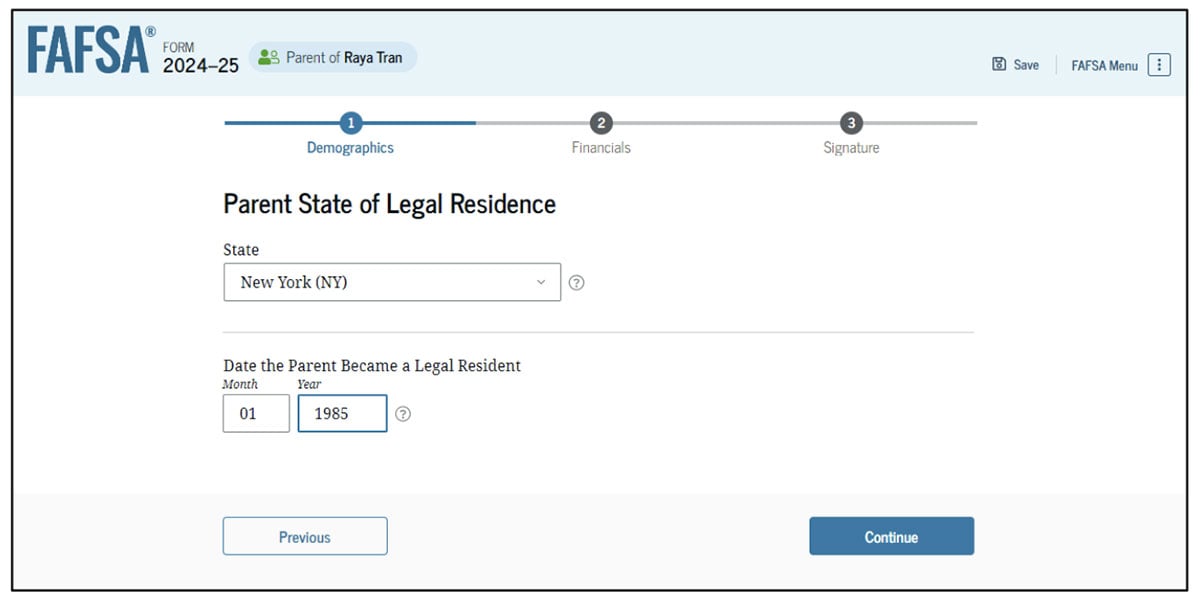Click the FORM 2024–25 text

(x=200, y=58)
